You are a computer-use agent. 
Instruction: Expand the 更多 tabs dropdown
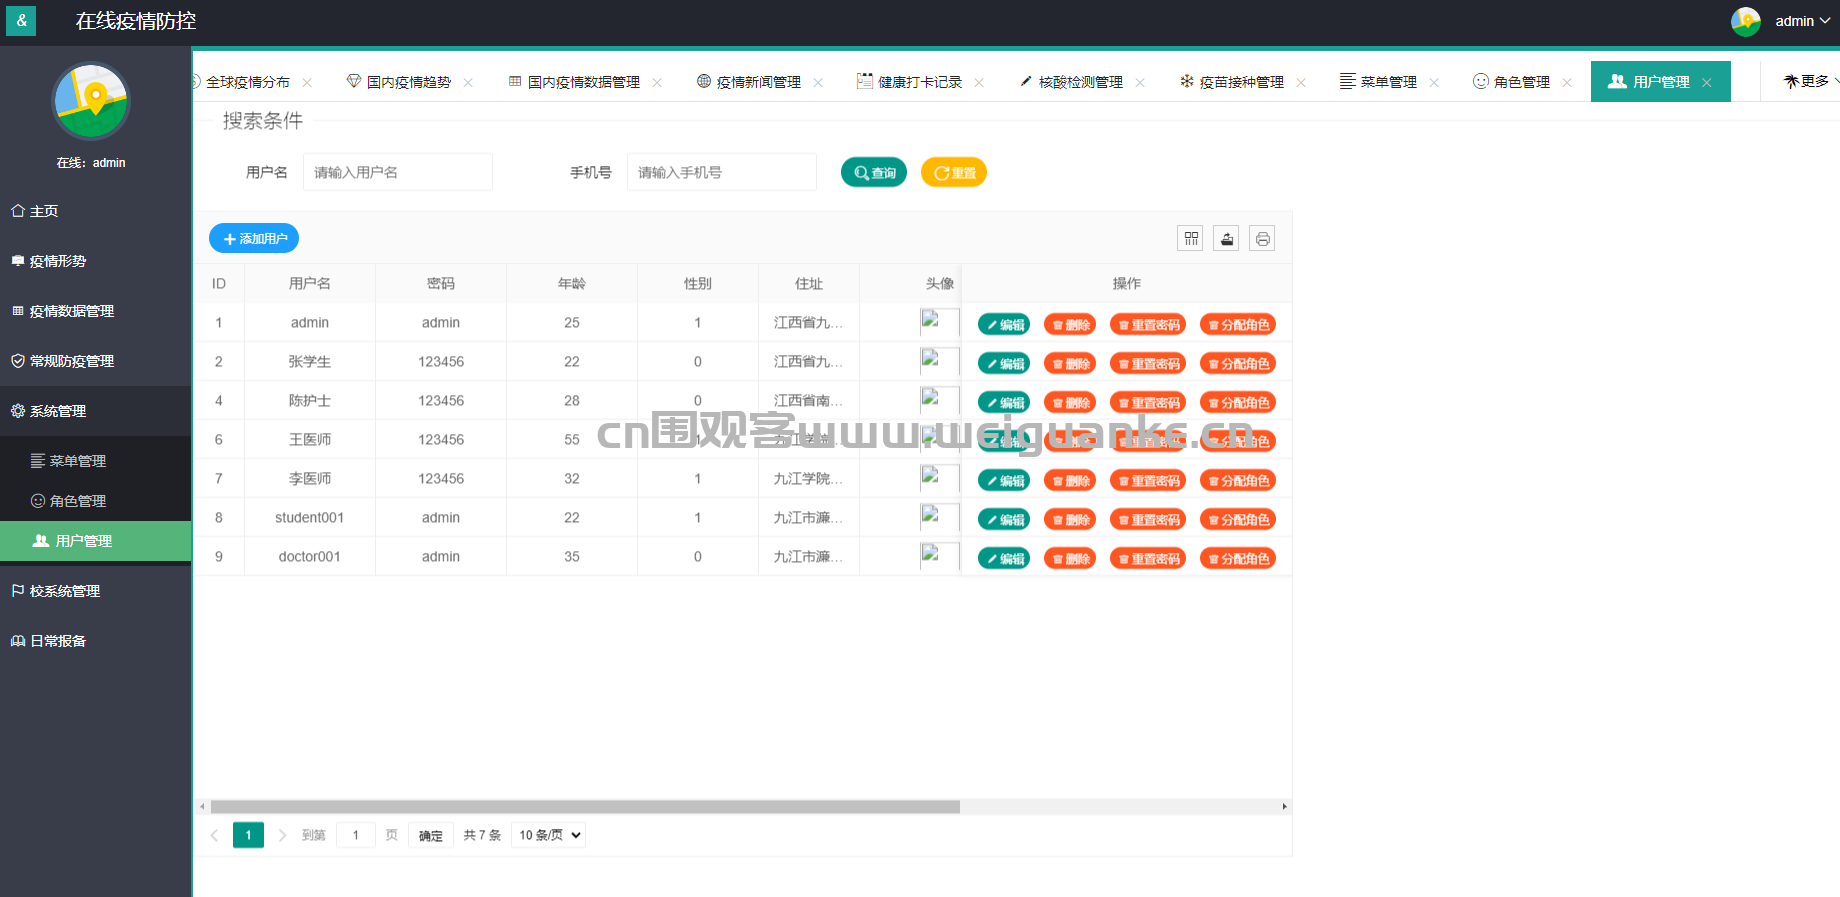pyautogui.click(x=1810, y=82)
